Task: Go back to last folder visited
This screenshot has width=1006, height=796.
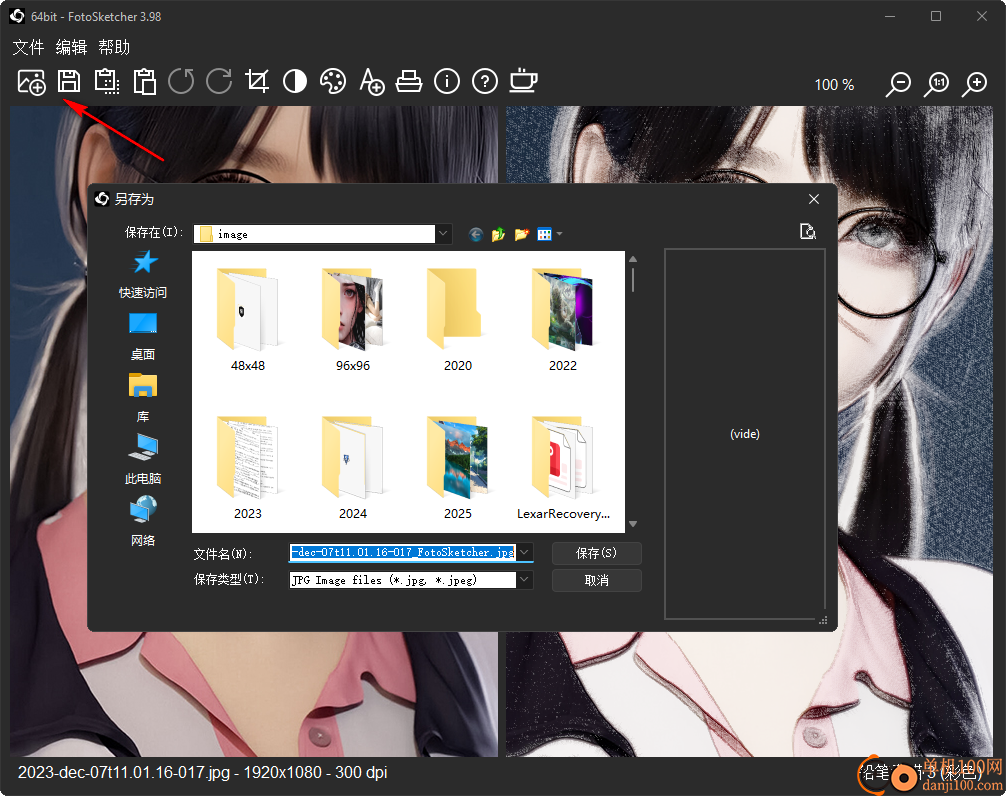Action: point(475,234)
